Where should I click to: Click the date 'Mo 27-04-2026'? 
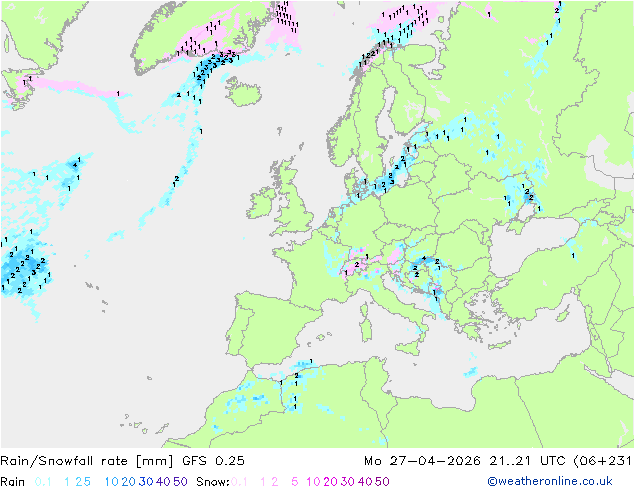422,461
